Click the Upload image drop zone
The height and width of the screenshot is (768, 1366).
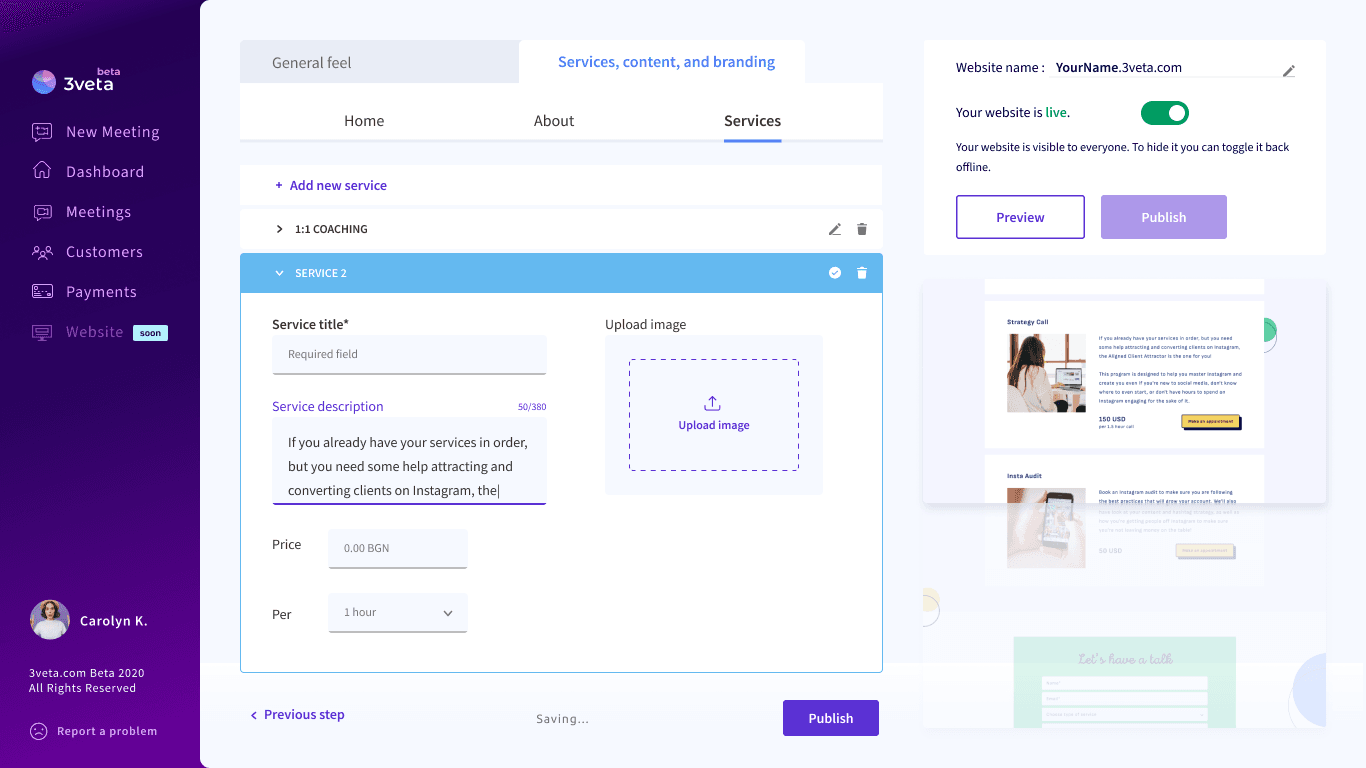pos(714,415)
